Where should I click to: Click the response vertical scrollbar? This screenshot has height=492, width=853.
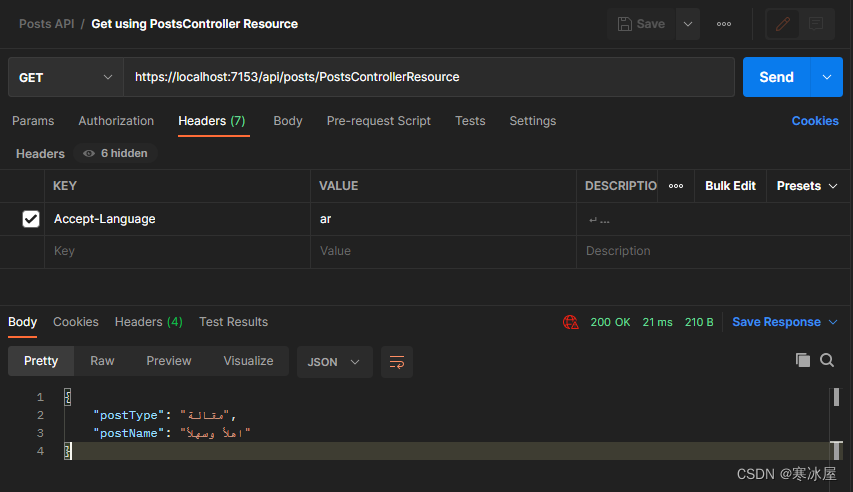point(836,425)
